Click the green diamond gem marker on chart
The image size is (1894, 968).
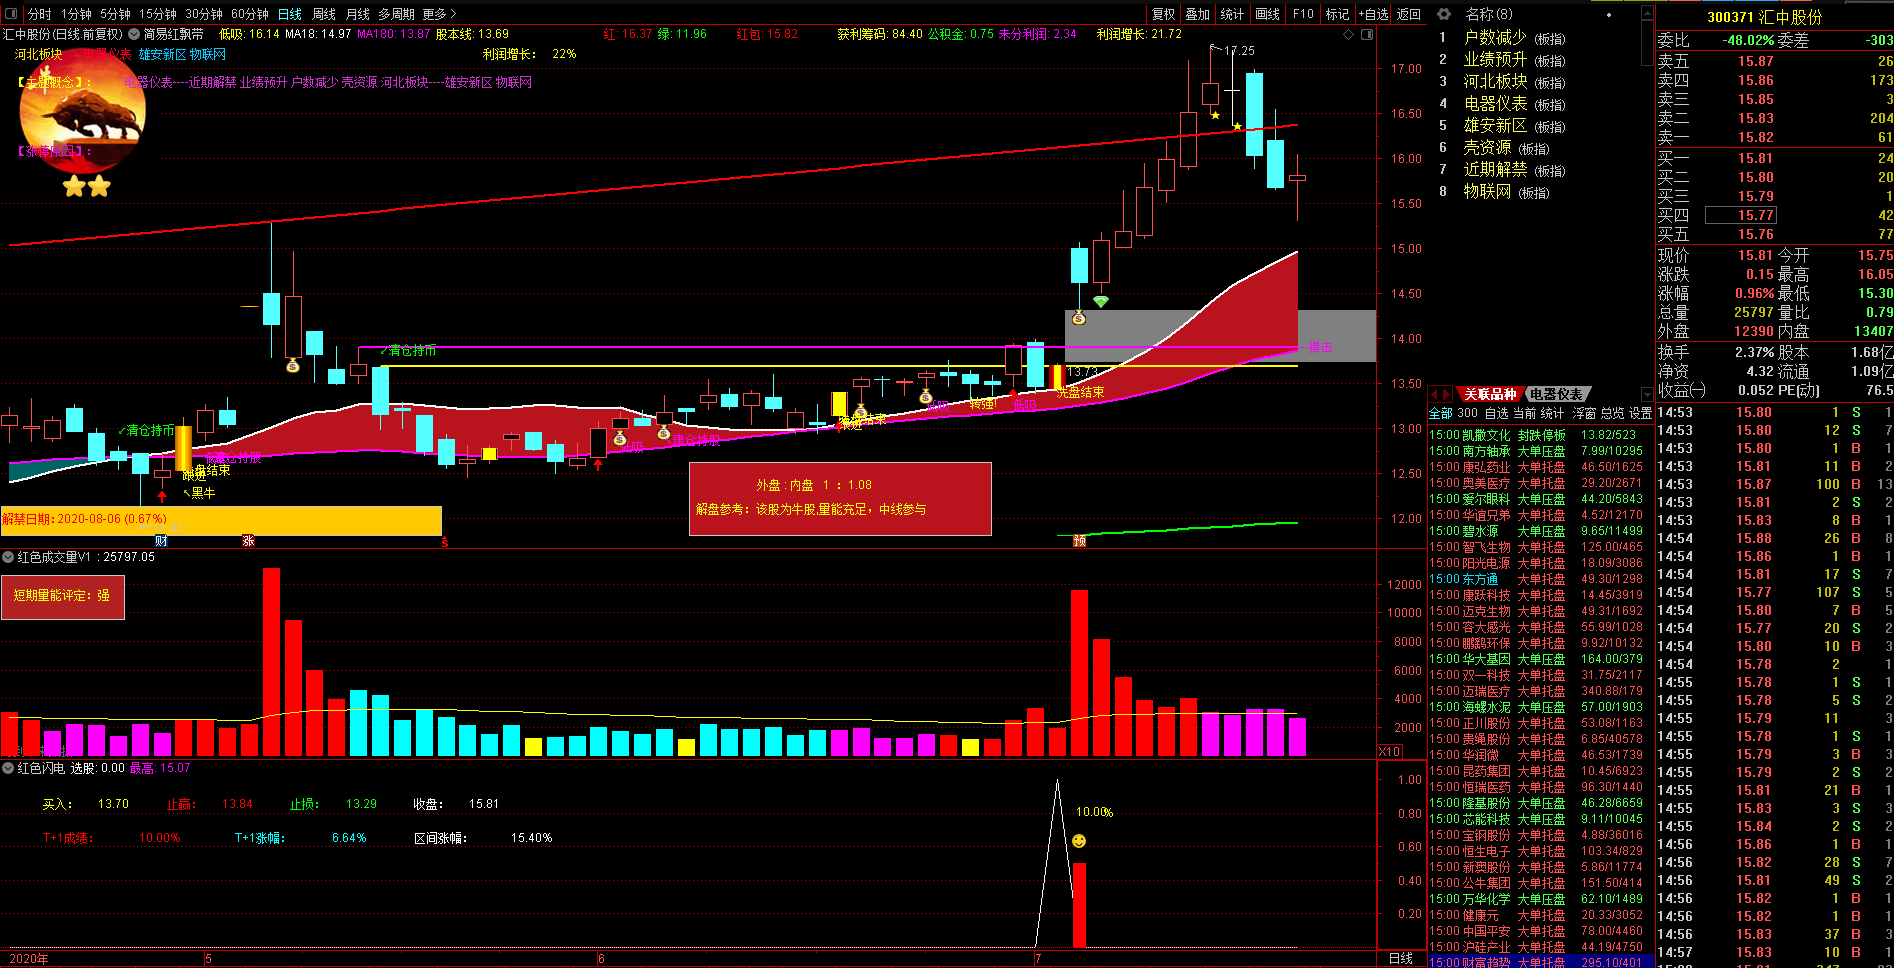[x=1101, y=301]
